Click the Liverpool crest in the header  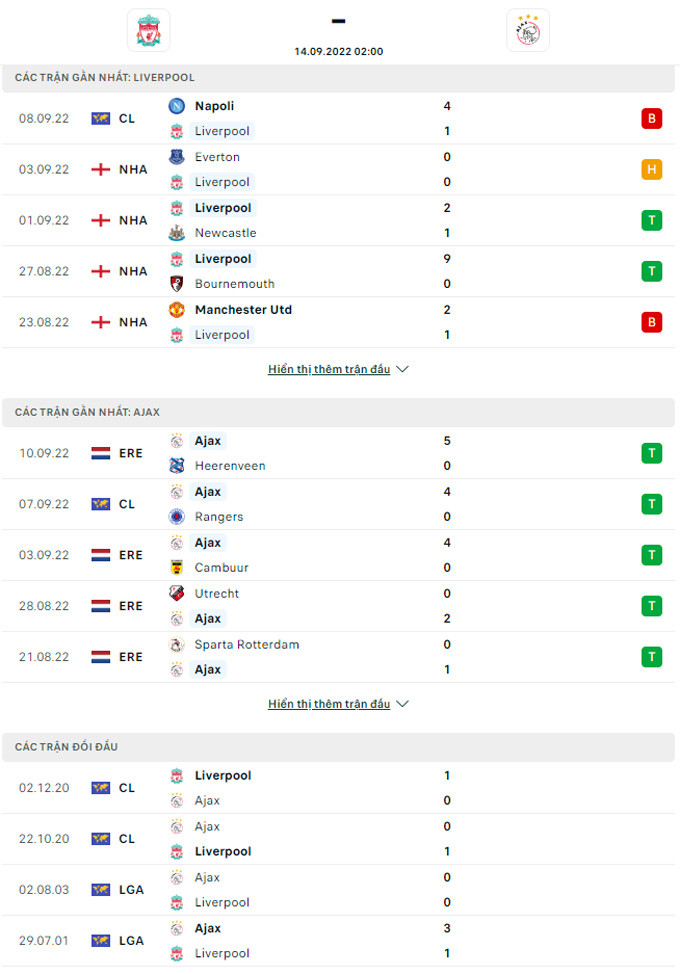(x=148, y=30)
